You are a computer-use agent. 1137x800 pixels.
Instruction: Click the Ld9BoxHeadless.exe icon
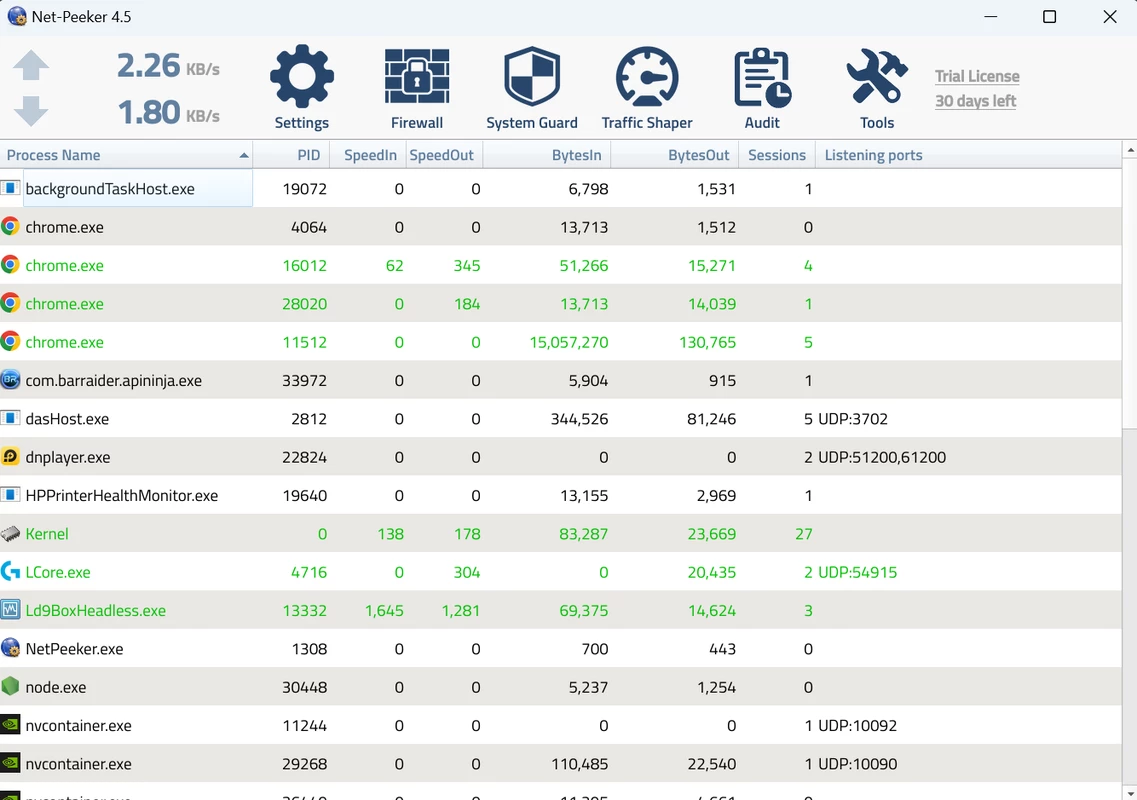pyautogui.click(x=10, y=610)
